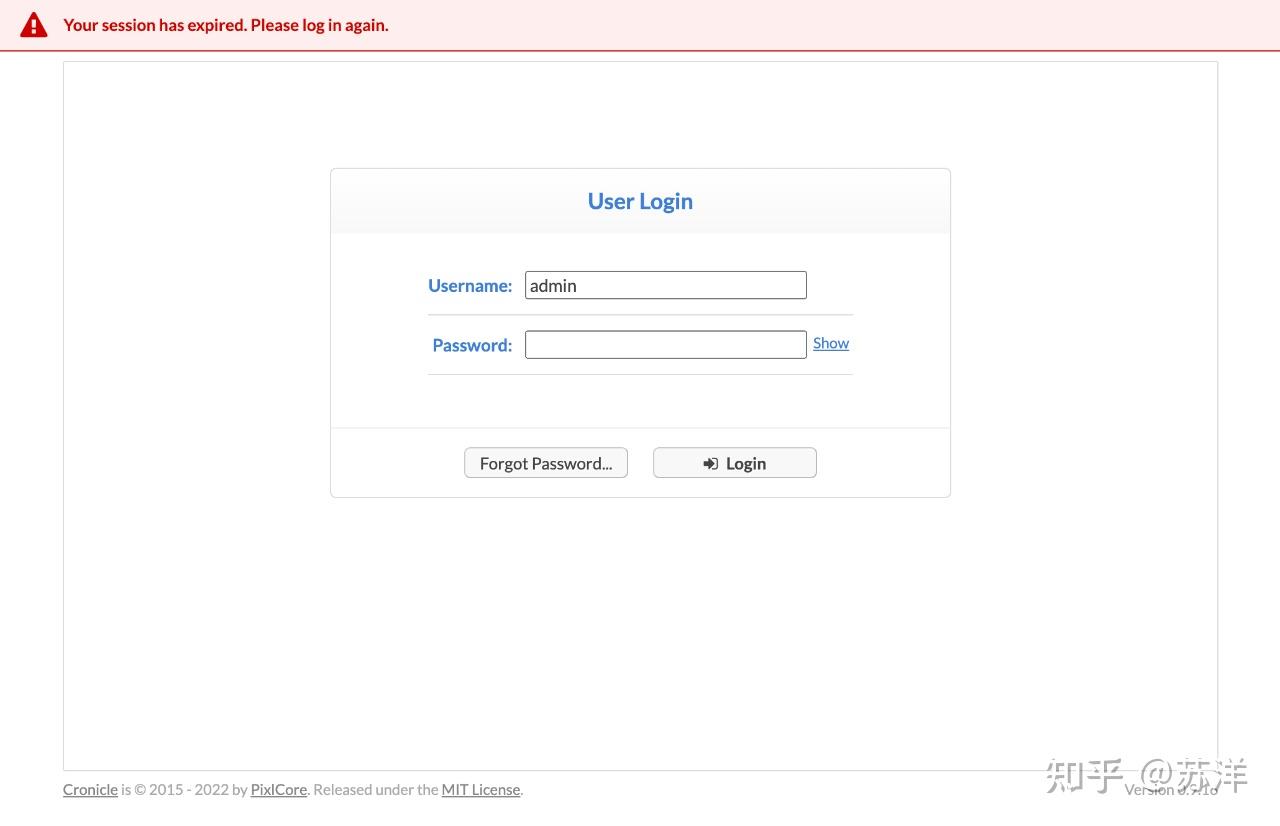Click the Username label
Image resolution: width=1280 pixels, height=826 pixels.
pos(470,285)
